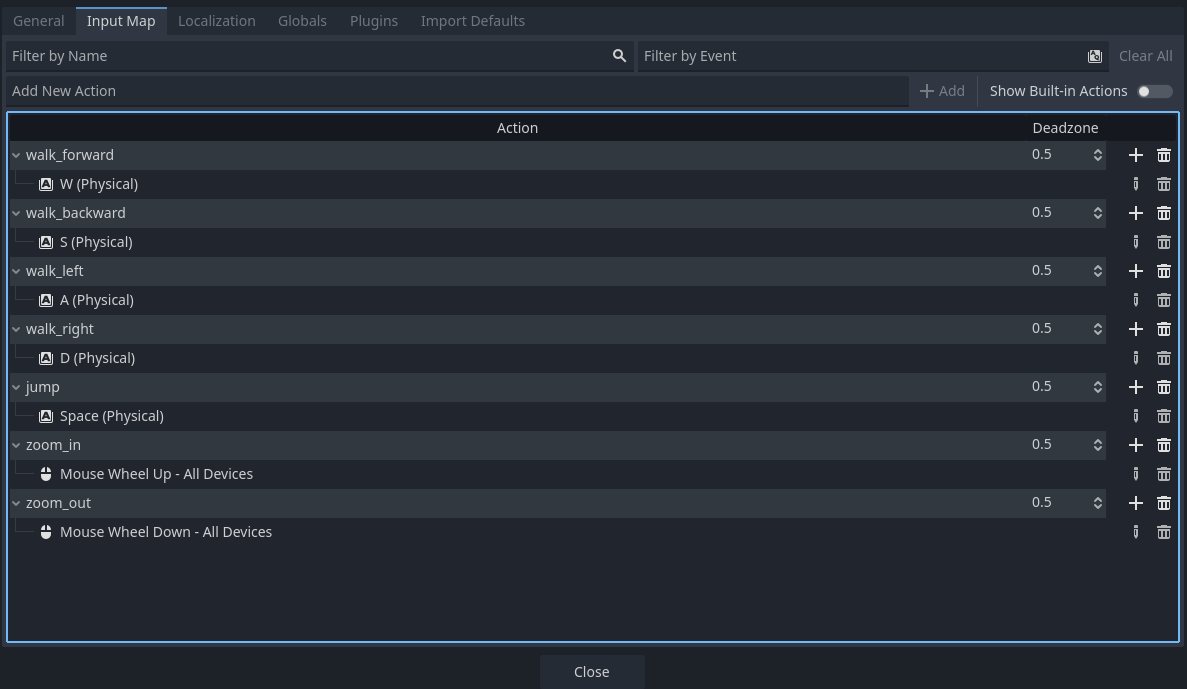Add an event to zoom_in action
Viewport: 1187px width, 689px height.
point(1136,445)
